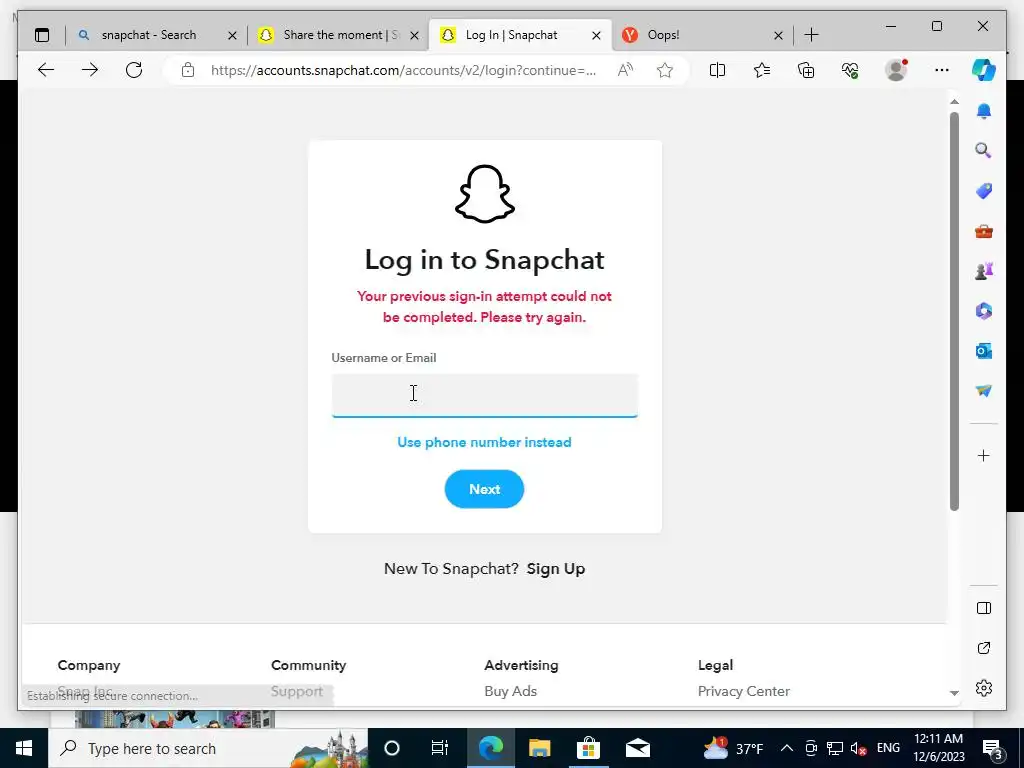
Task: Open a new tab with plus button
Action: click(x=811, y=35)
